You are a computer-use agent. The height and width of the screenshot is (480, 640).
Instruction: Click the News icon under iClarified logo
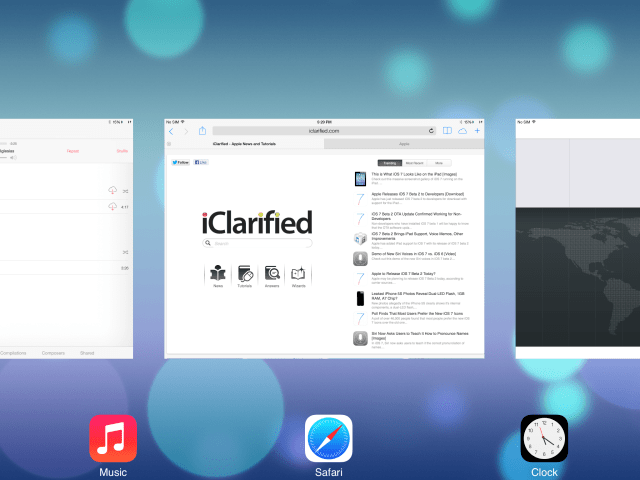(218, 274)
